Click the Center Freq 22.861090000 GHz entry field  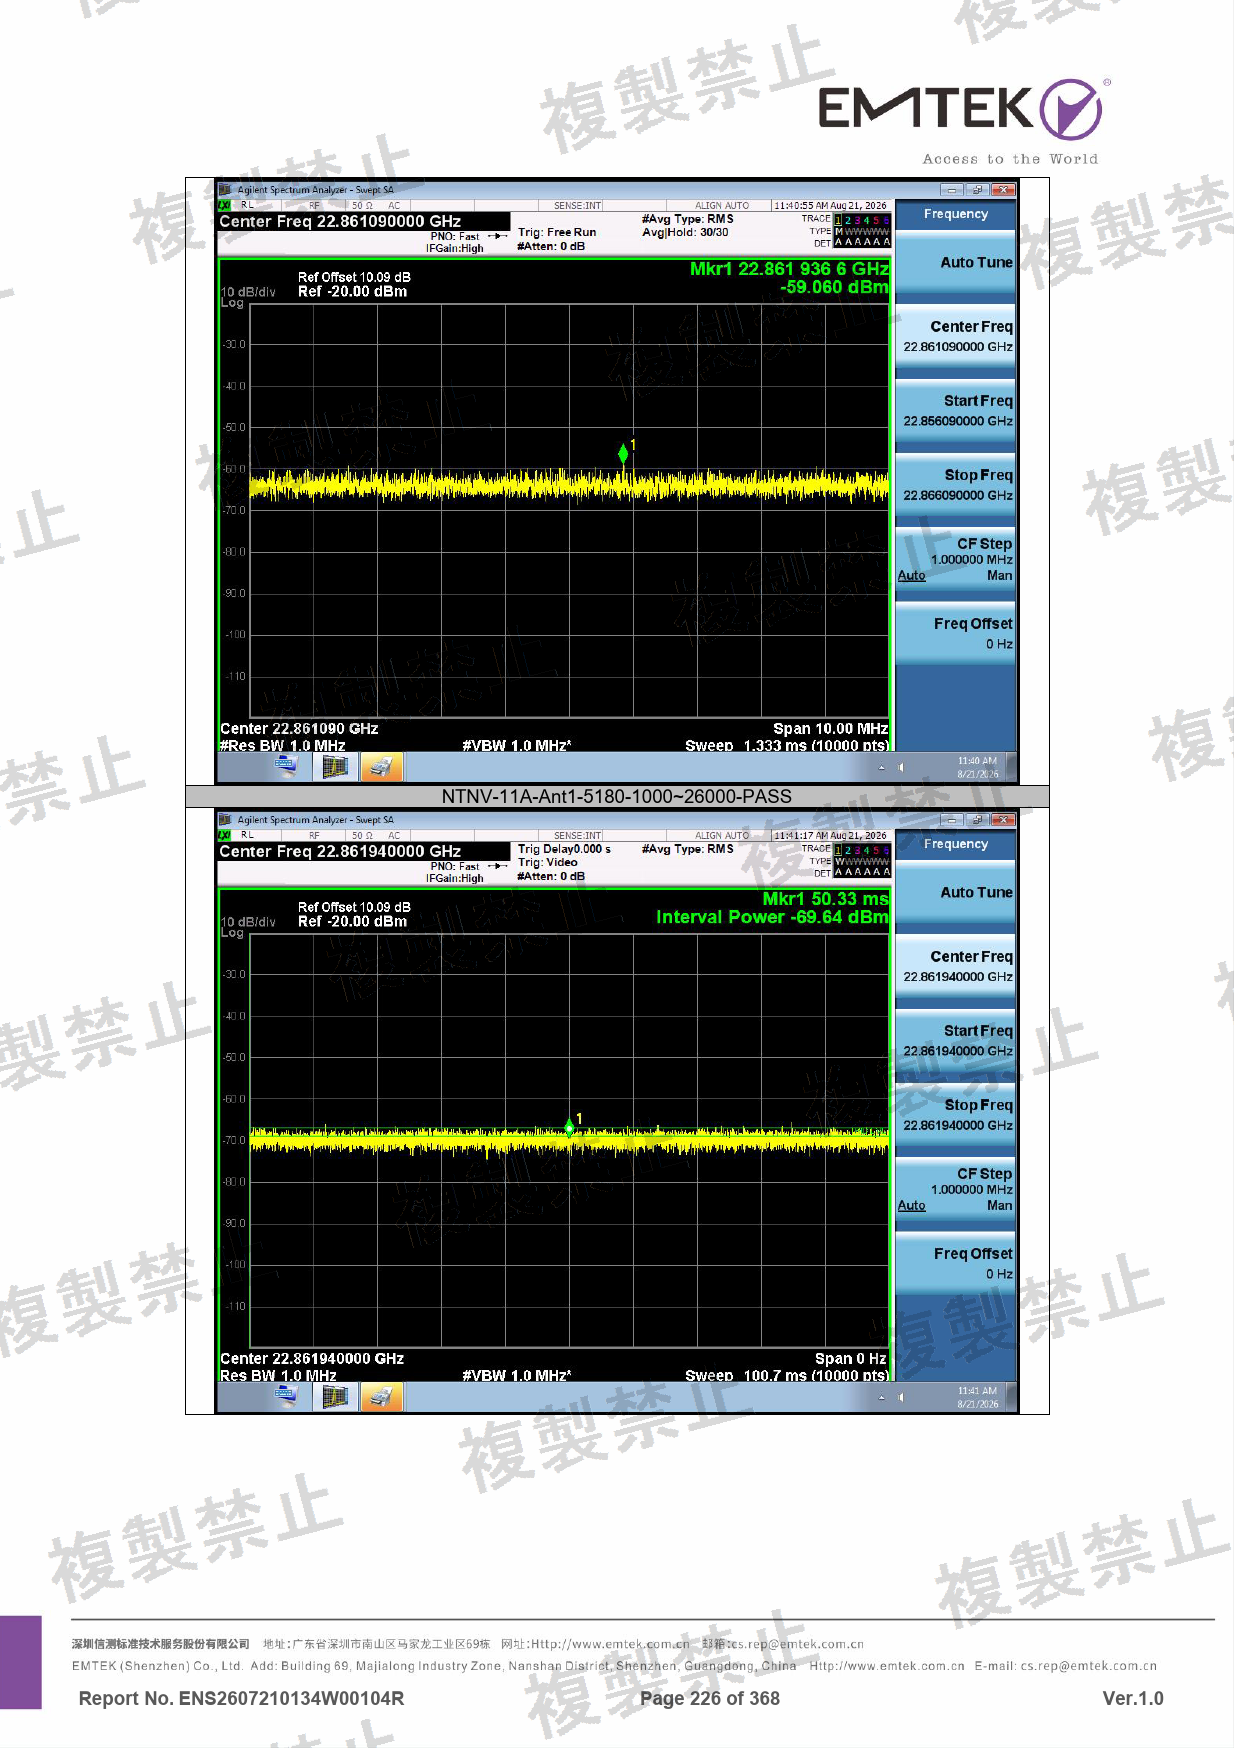(x=364, y=221)
